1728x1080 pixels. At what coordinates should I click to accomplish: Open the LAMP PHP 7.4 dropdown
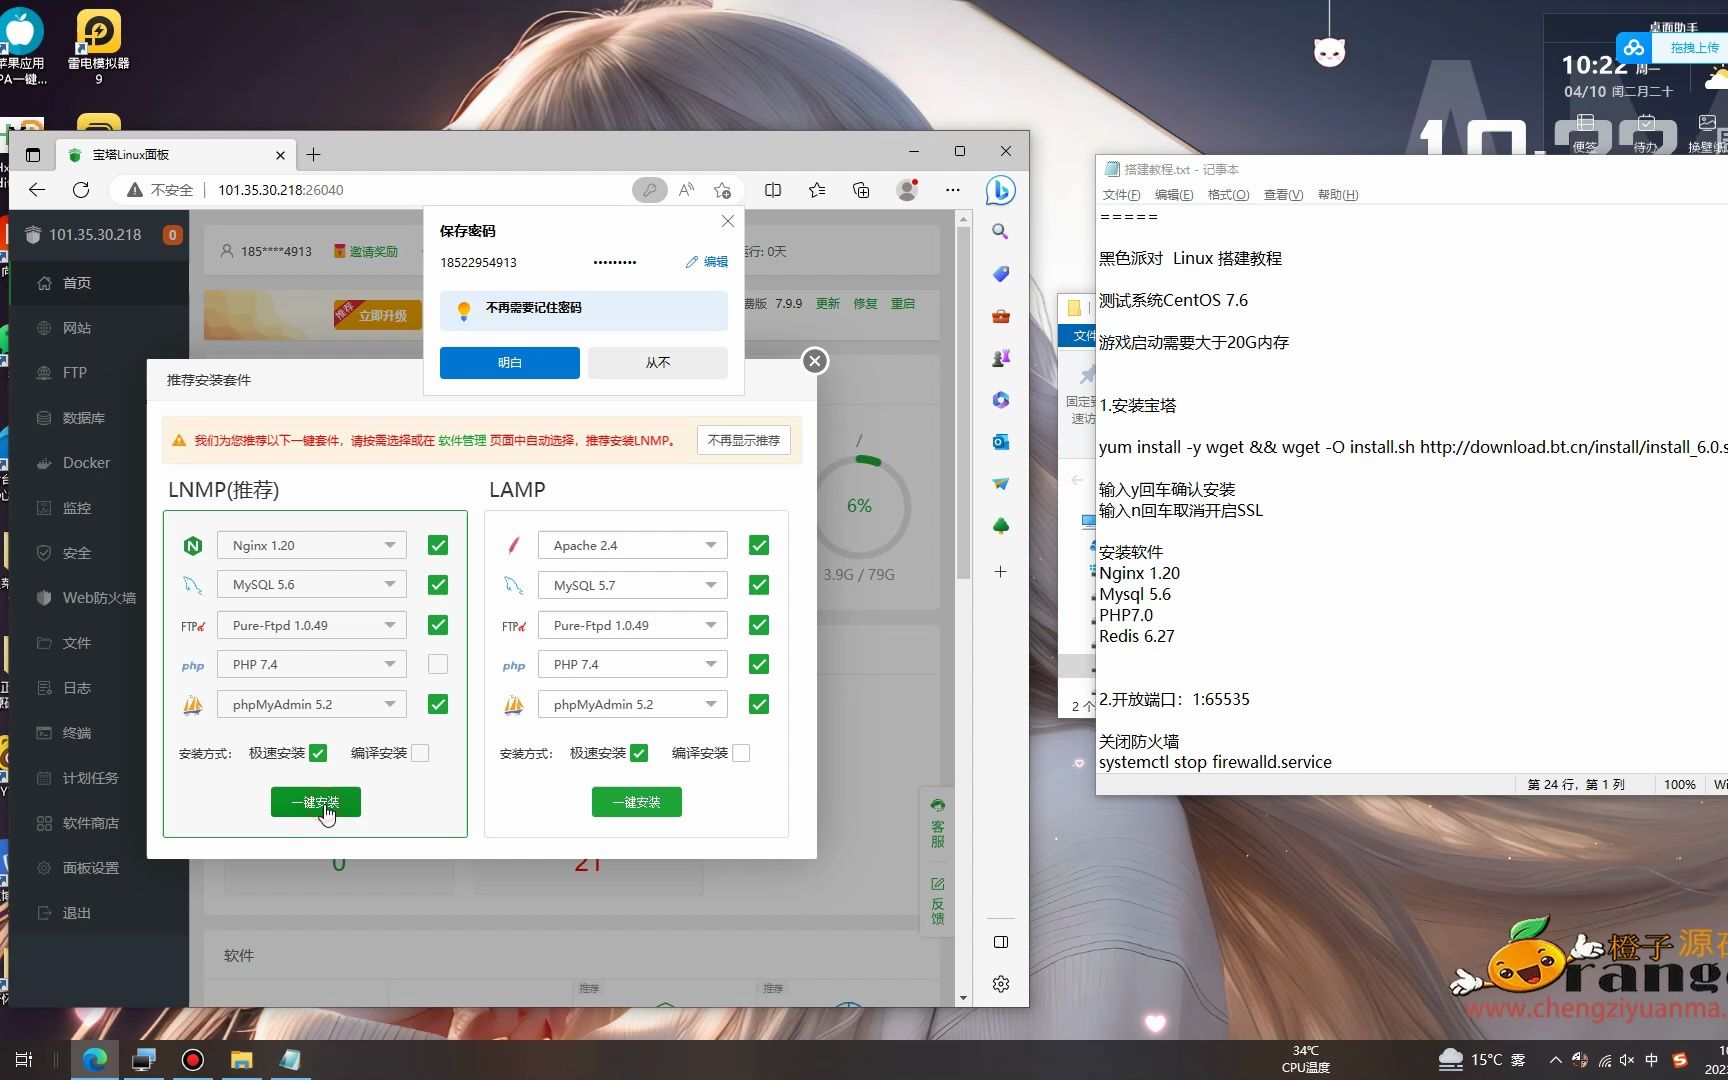(x=633, y=664)
